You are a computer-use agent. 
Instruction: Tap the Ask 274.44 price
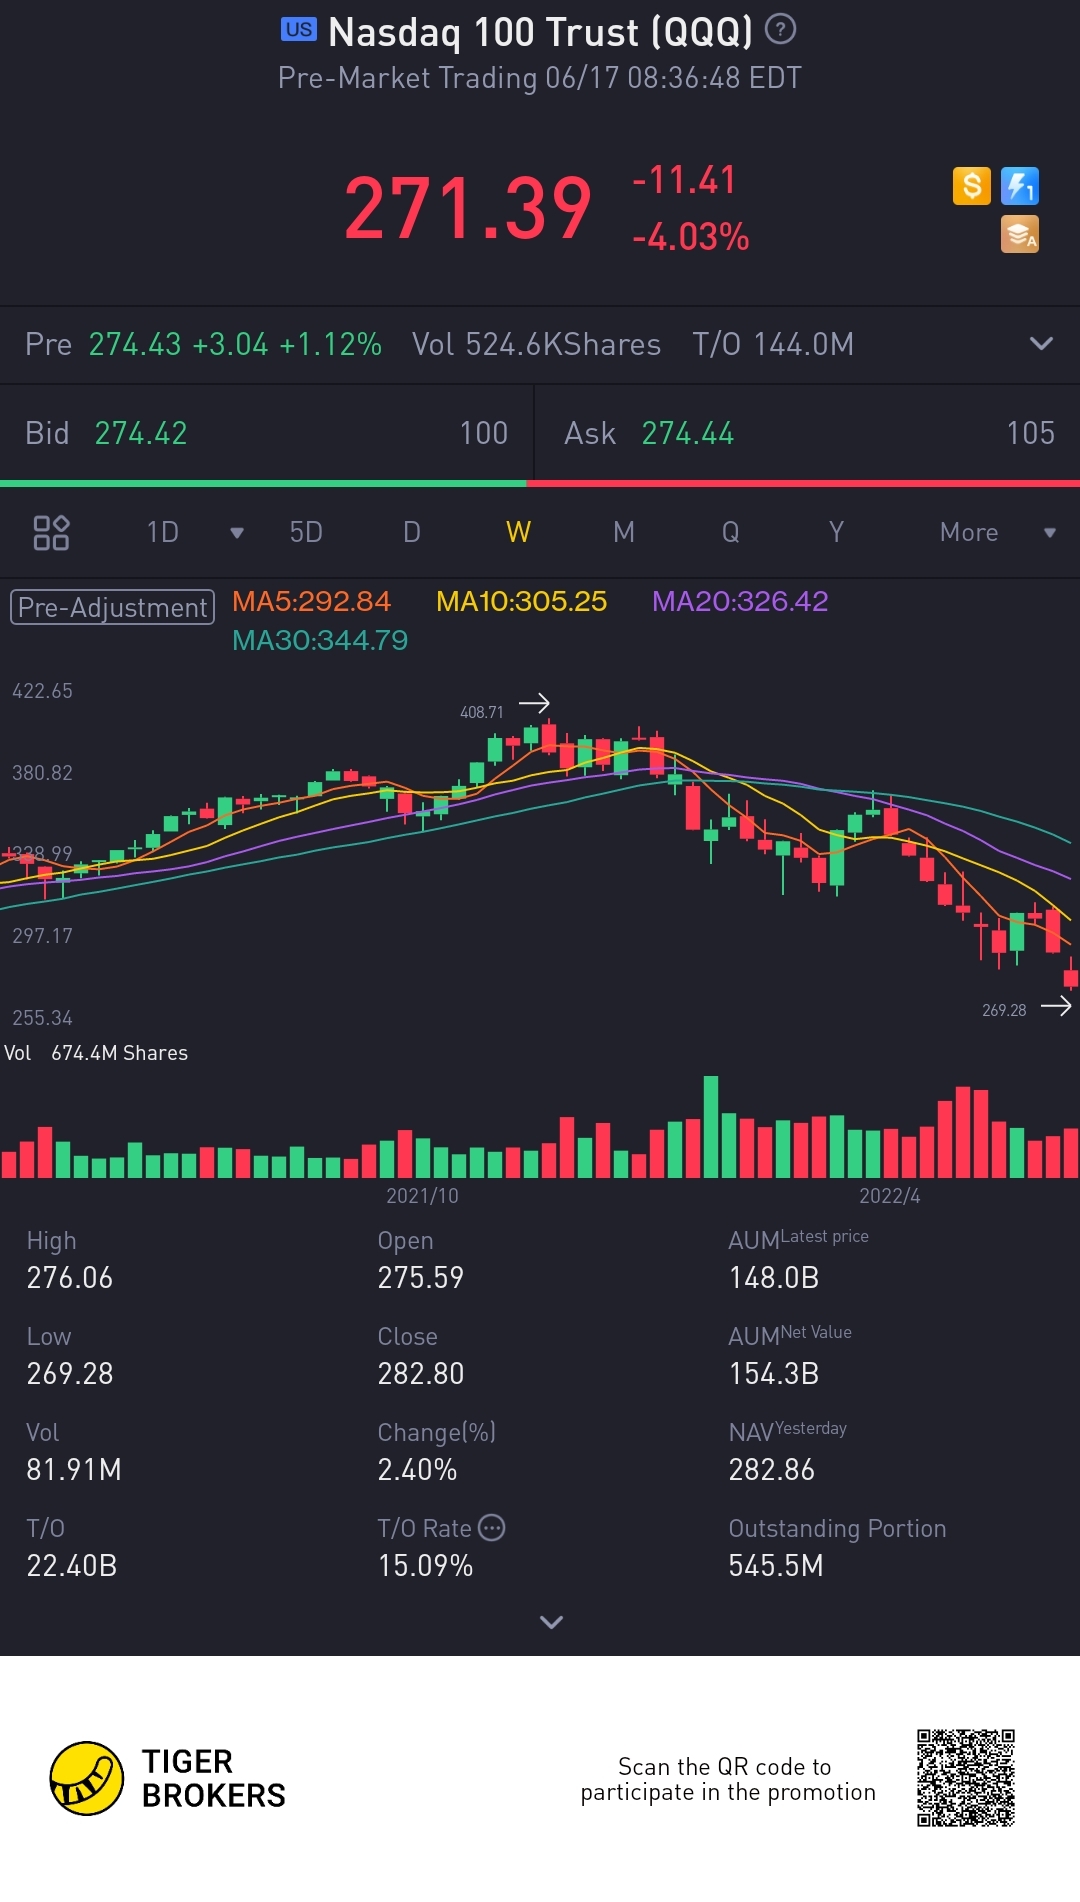pos(688,433)
